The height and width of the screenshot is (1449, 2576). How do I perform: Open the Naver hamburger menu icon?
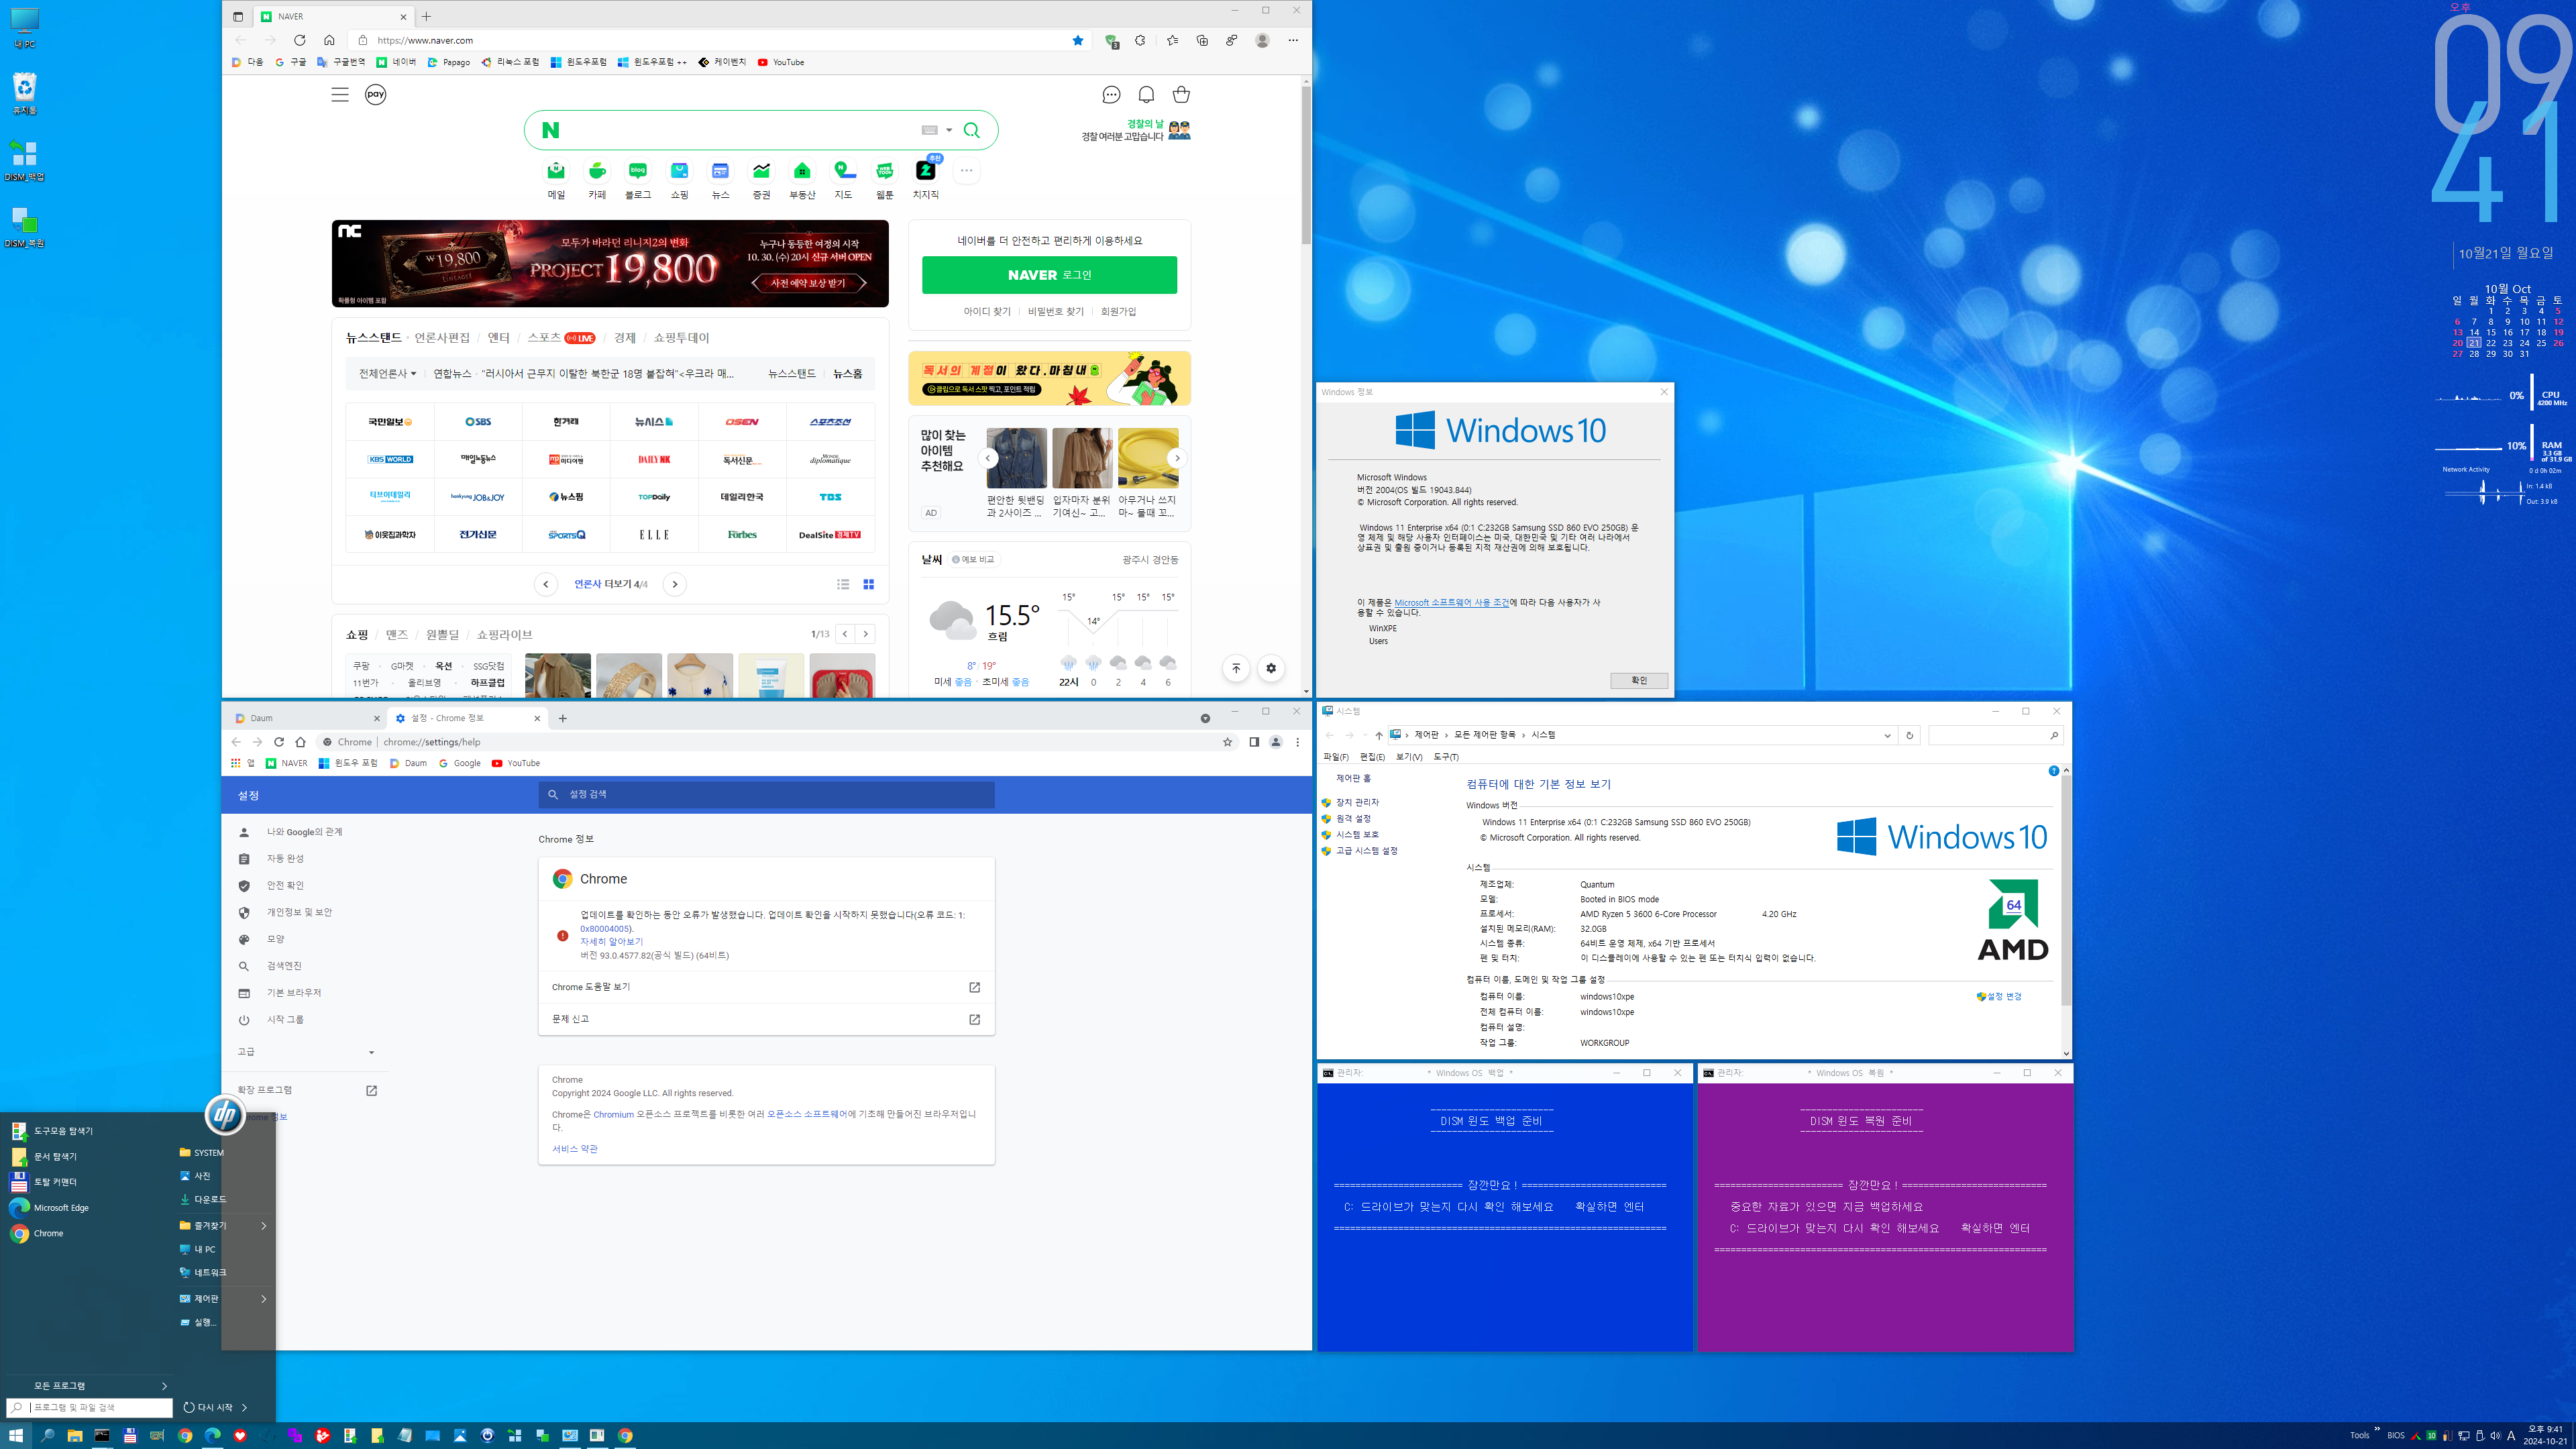coord(340,95)
